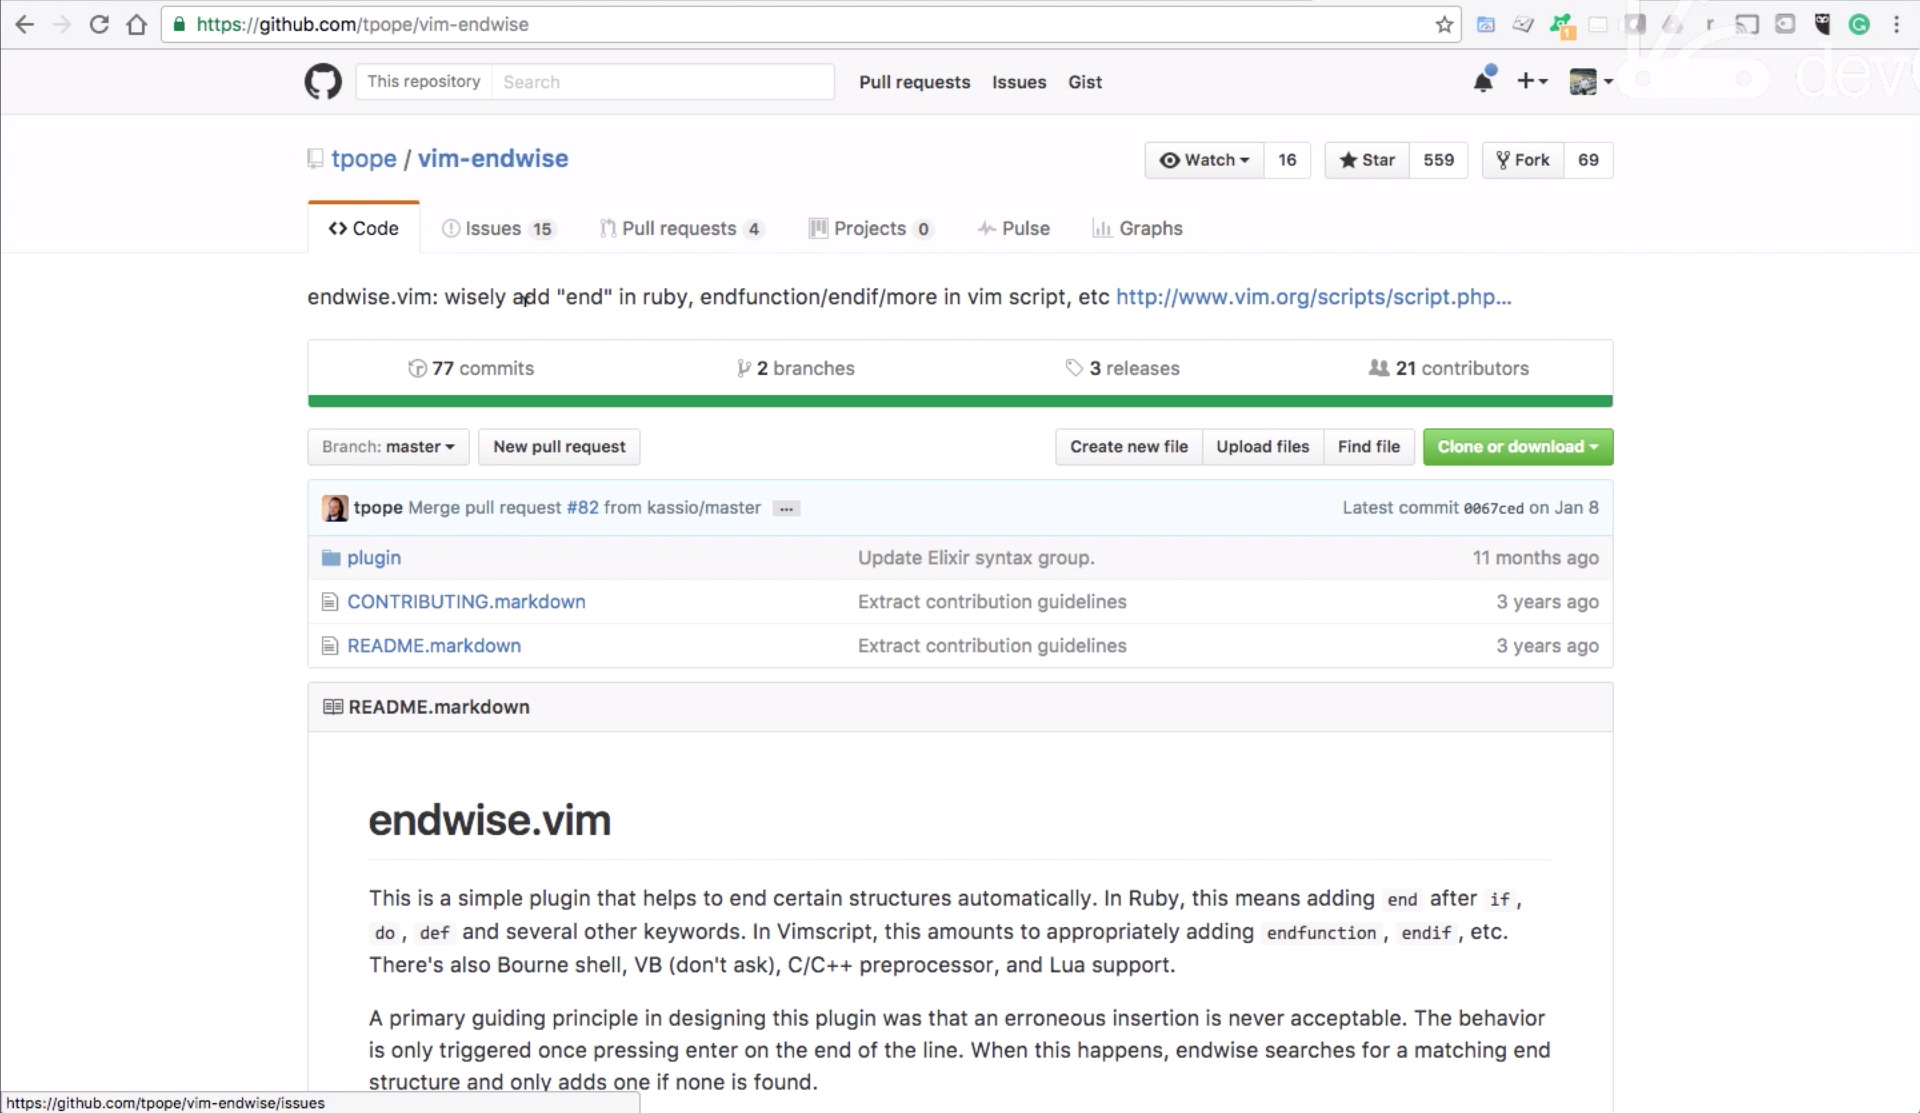
Task: Open 'Update Elixir syntax group.' commit
Action: (976, 558)
